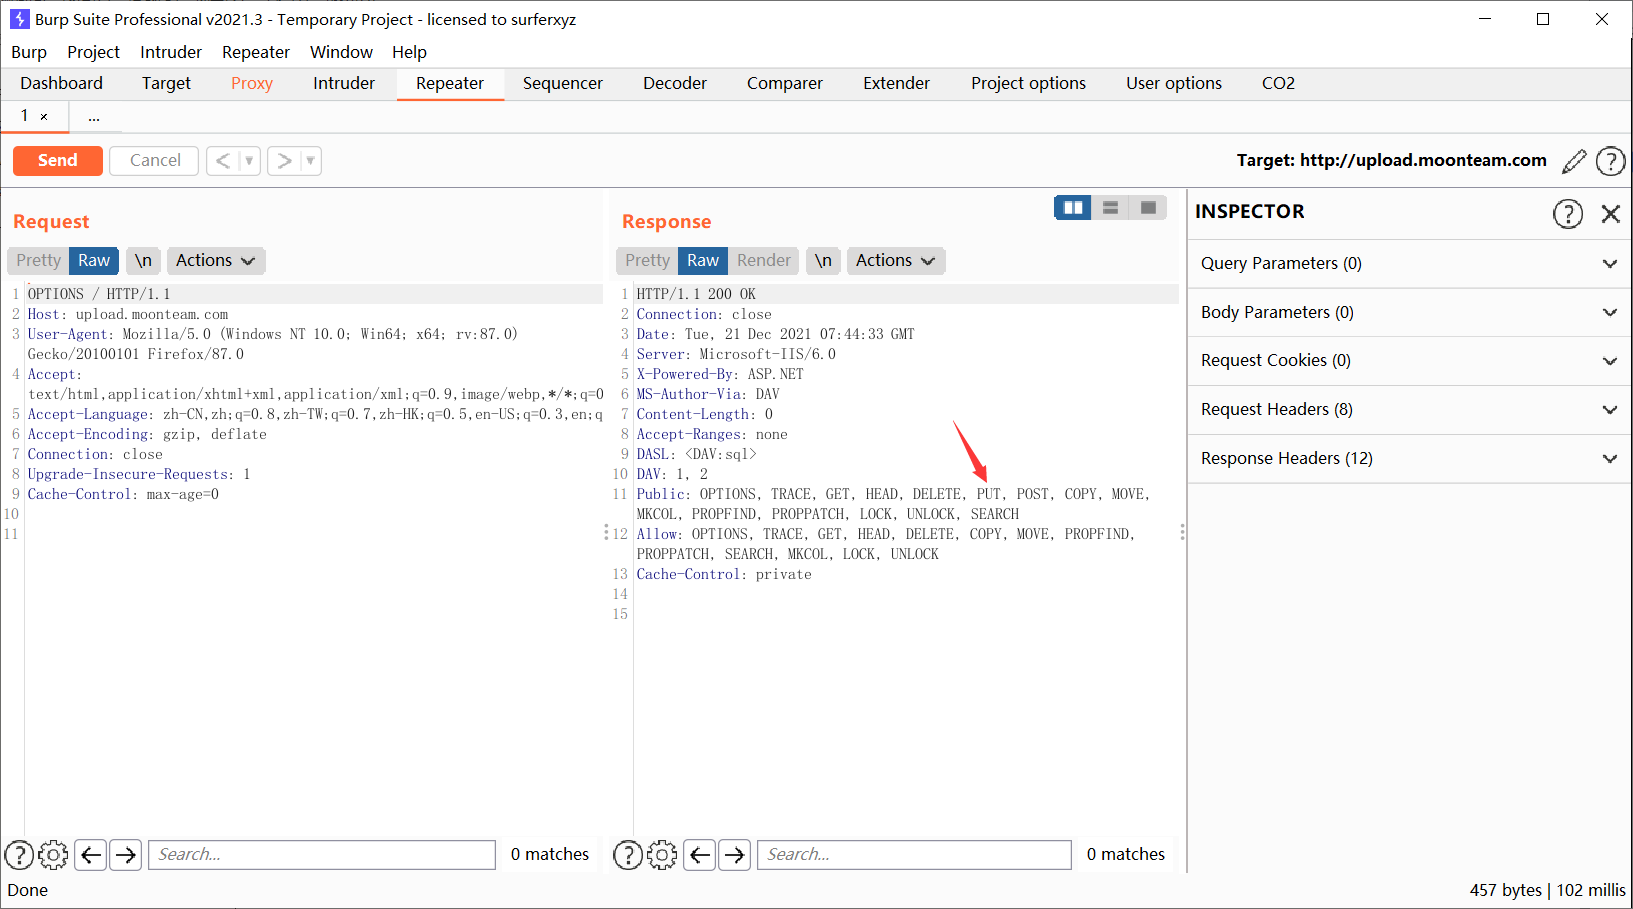Open the Help menu

pyautogui.click(x=409, y=52)
